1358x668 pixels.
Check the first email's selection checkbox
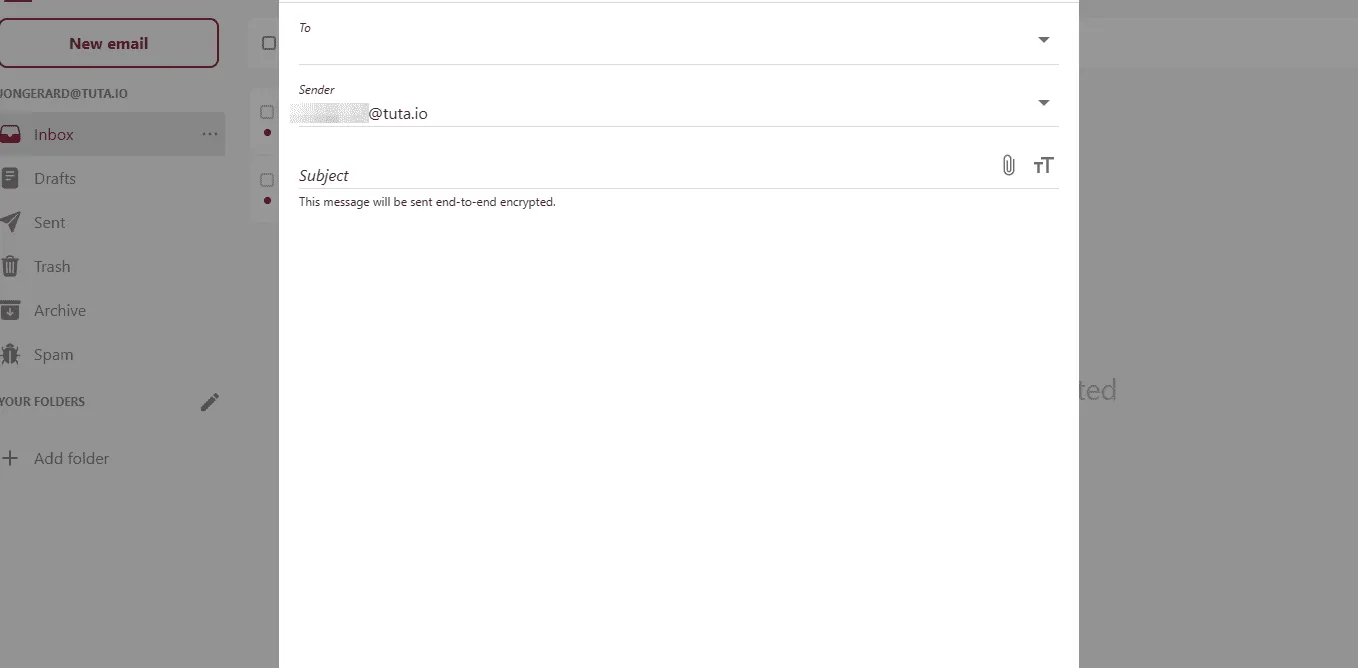tap(267, 111)
